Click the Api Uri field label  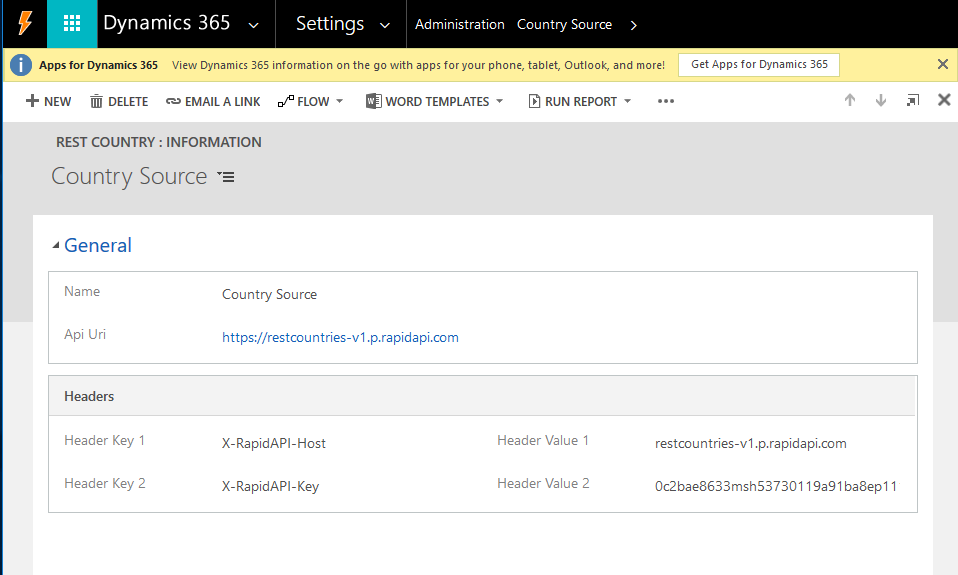point(85,334)
